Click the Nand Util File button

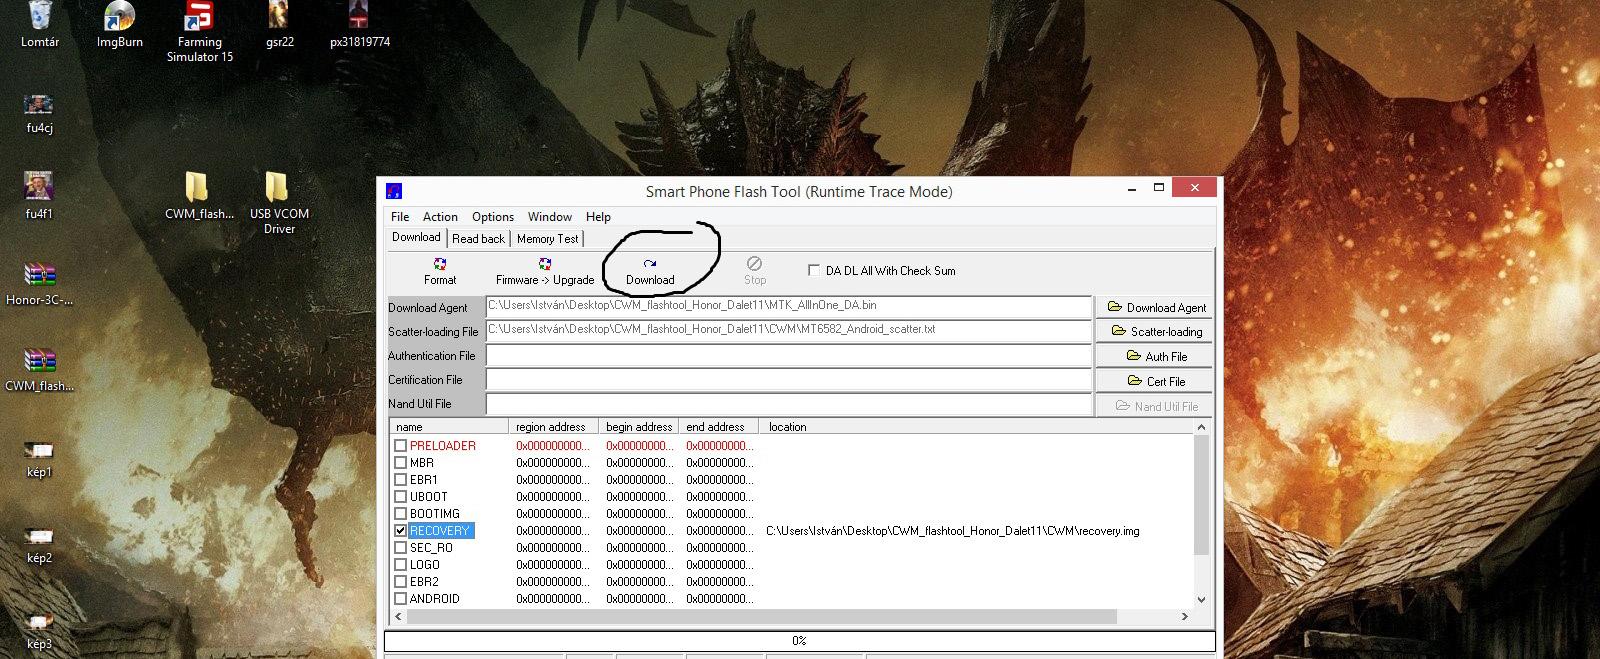pos(1155,406)
